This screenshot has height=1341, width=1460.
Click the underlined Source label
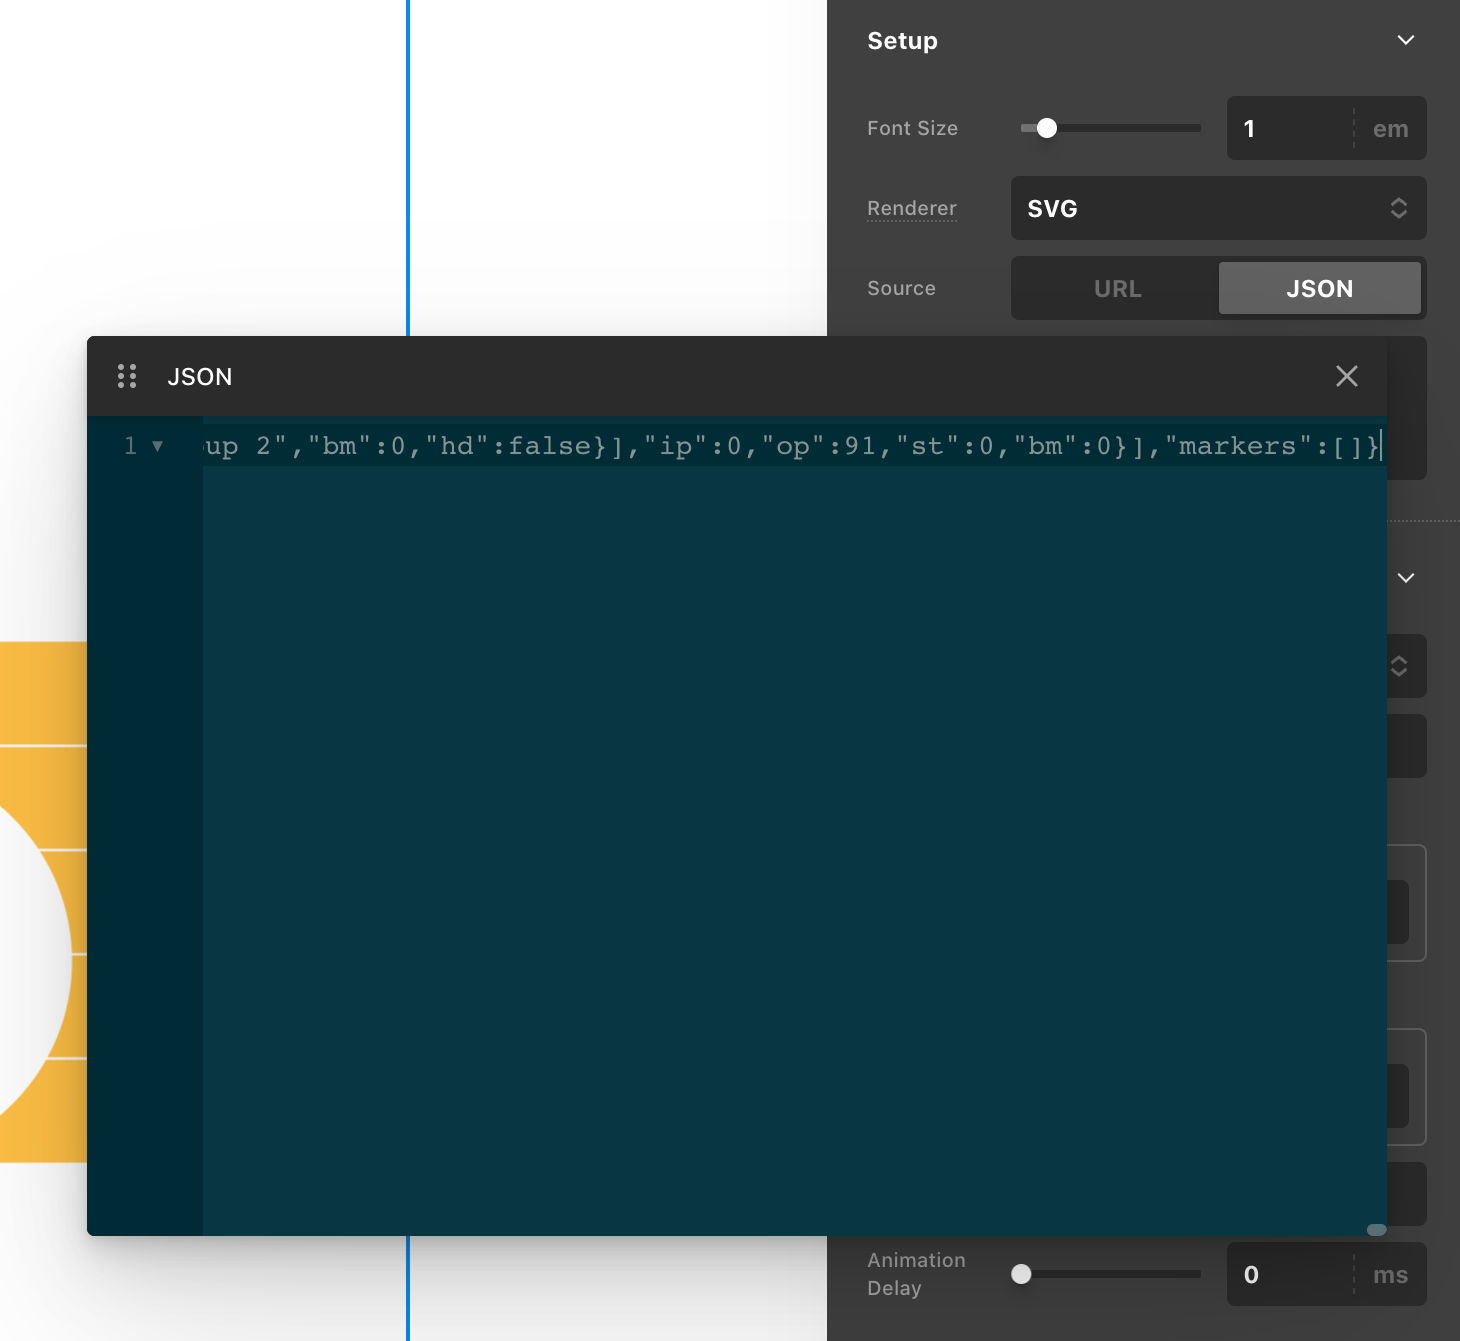point(900,288)
